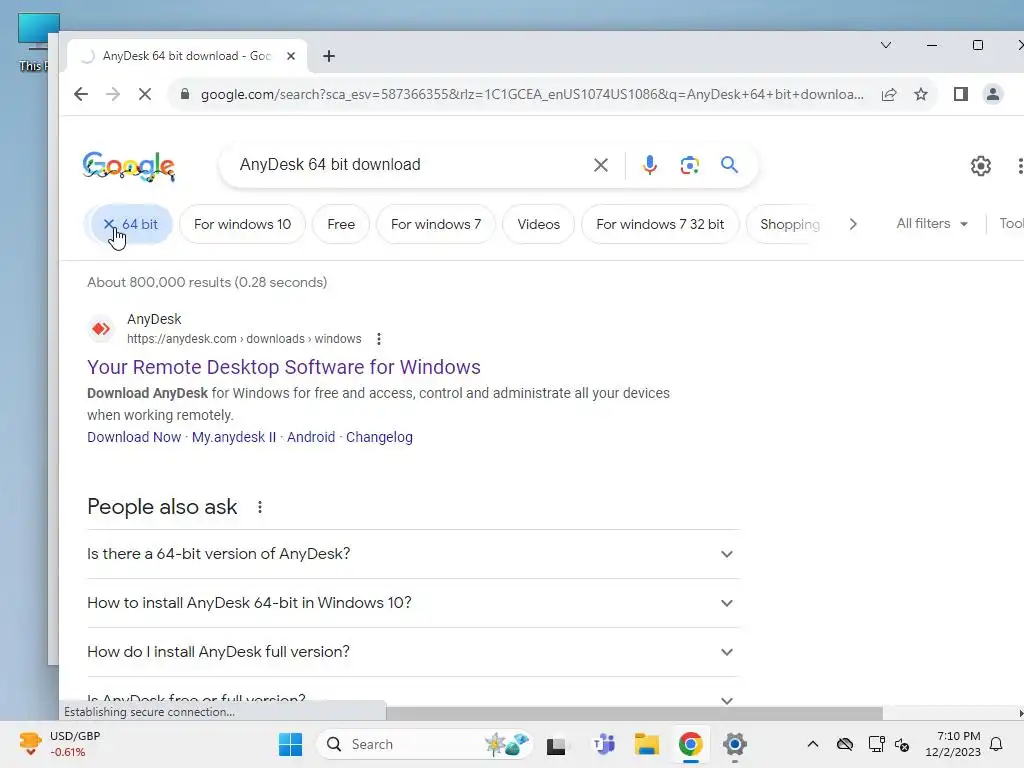
Task: Switch to Videos results
Action: 539,224
